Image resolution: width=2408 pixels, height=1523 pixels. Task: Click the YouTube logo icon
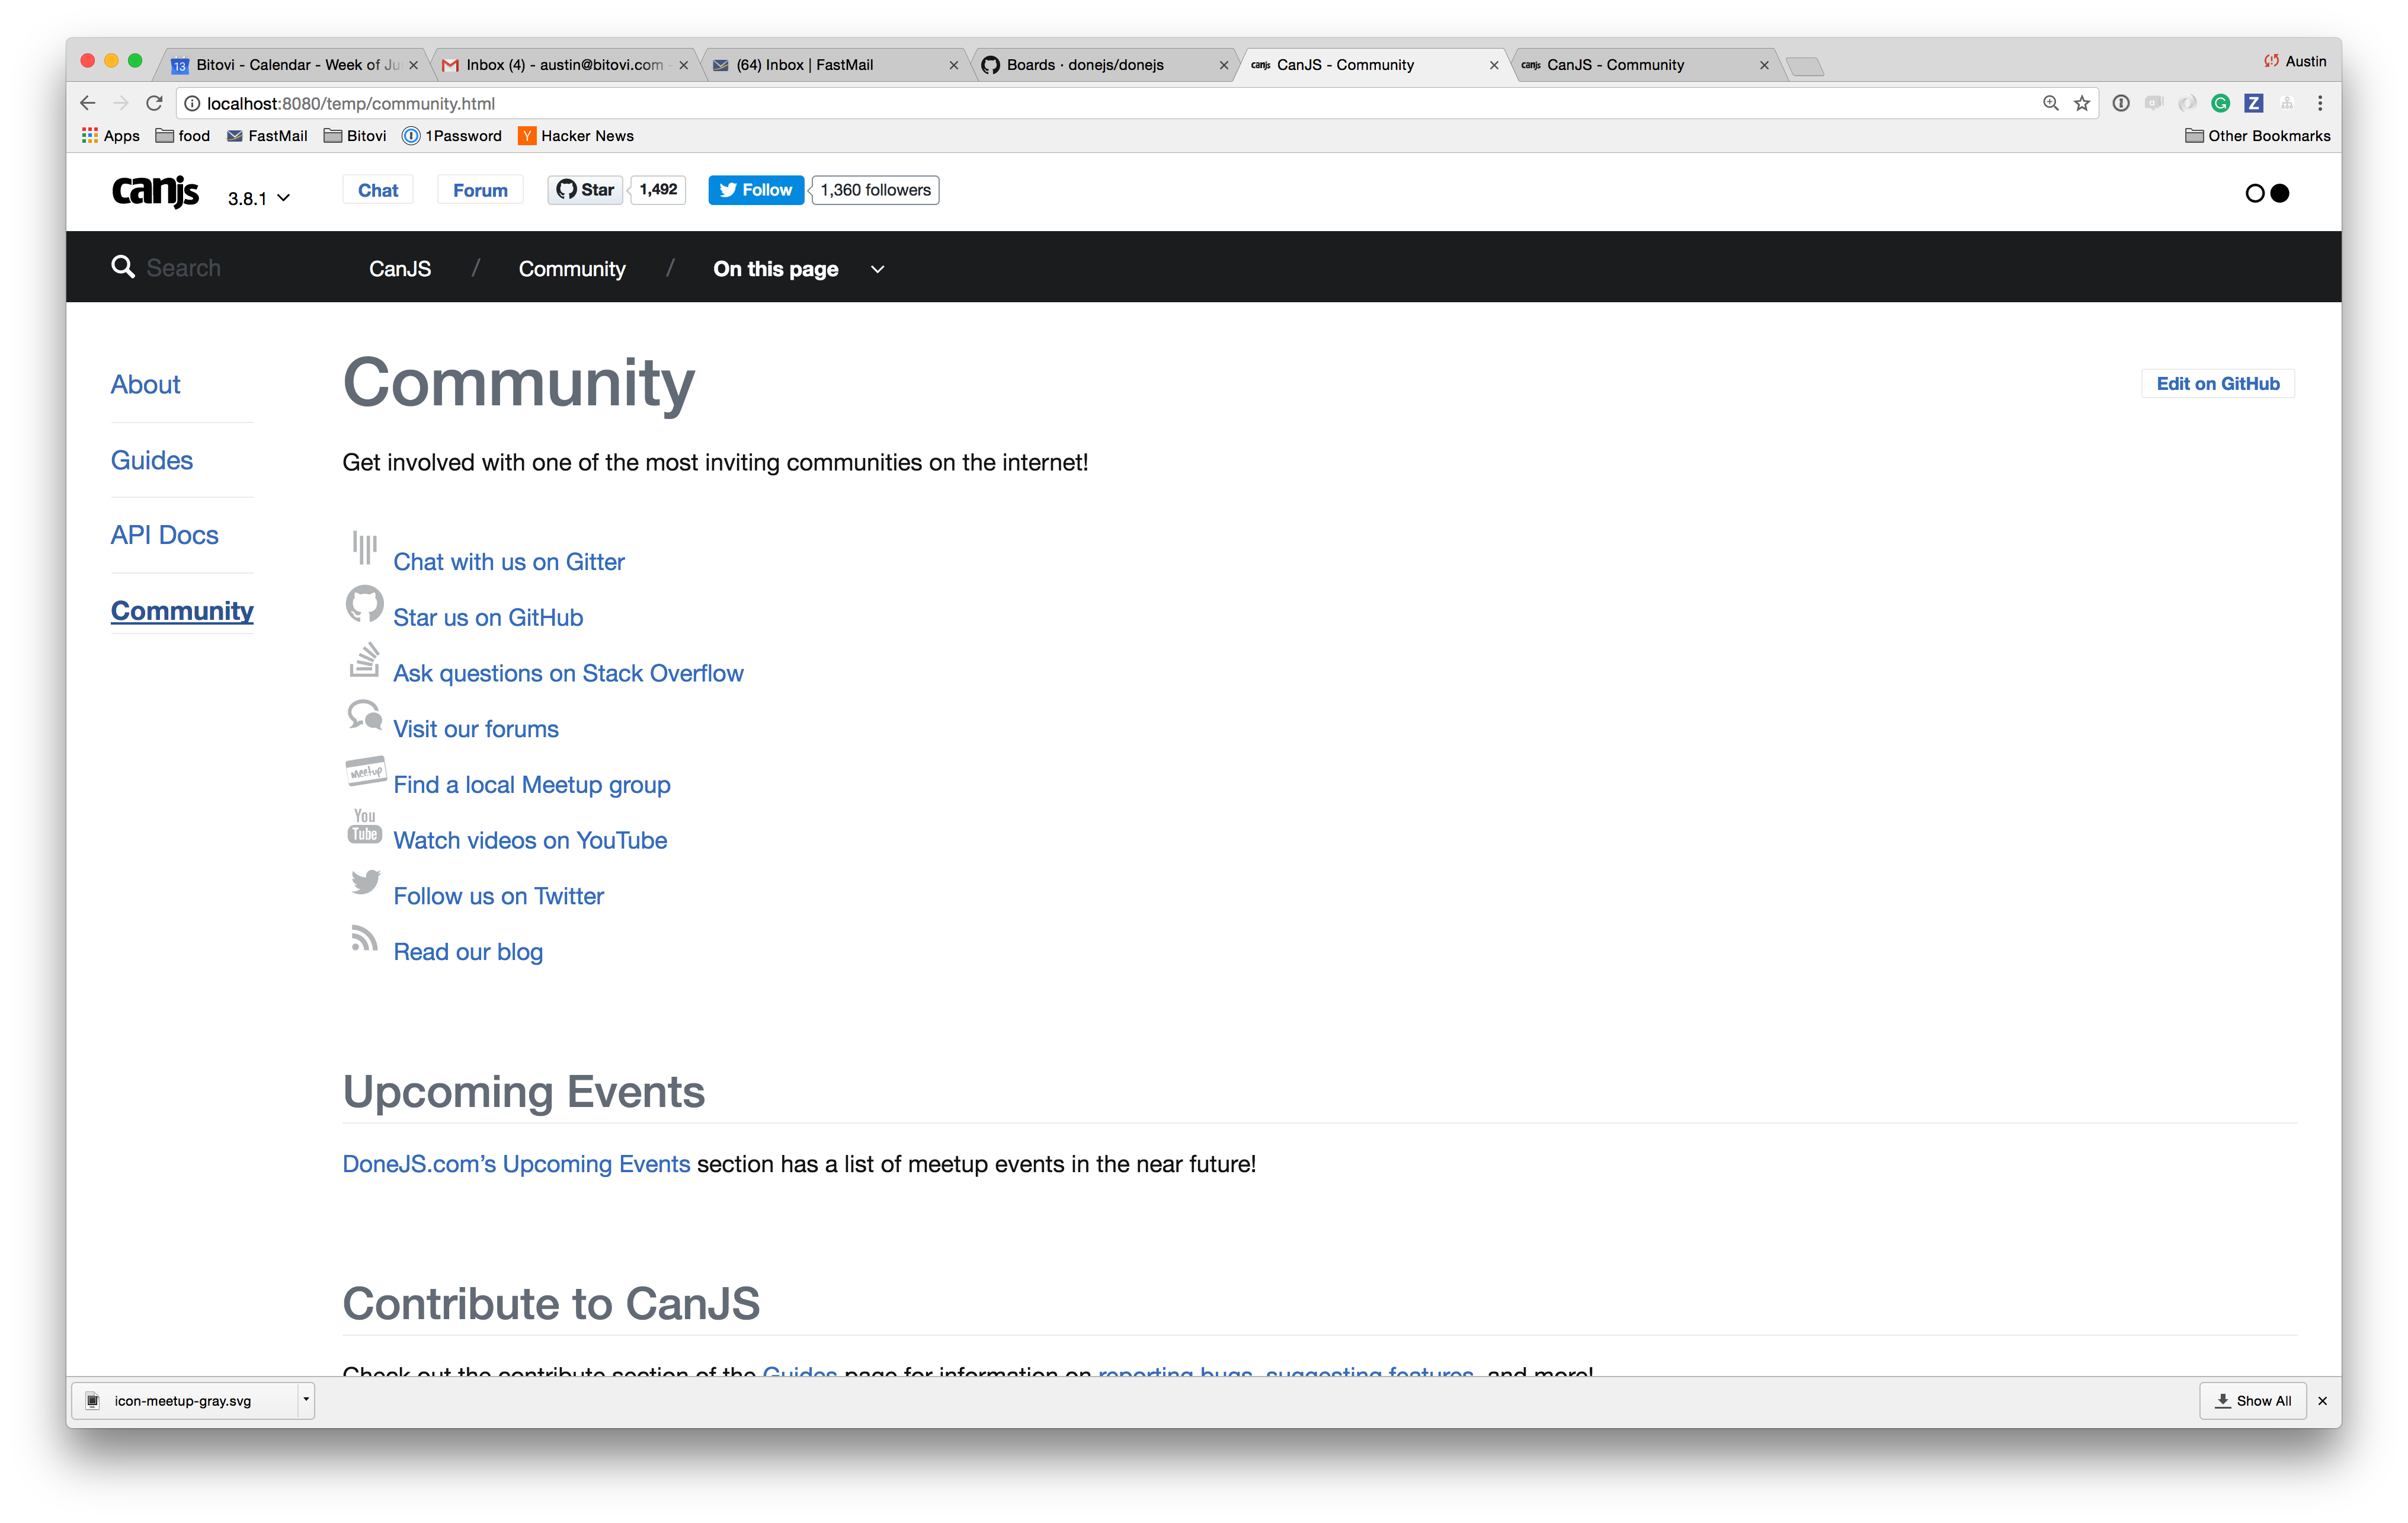click(364, 826)
